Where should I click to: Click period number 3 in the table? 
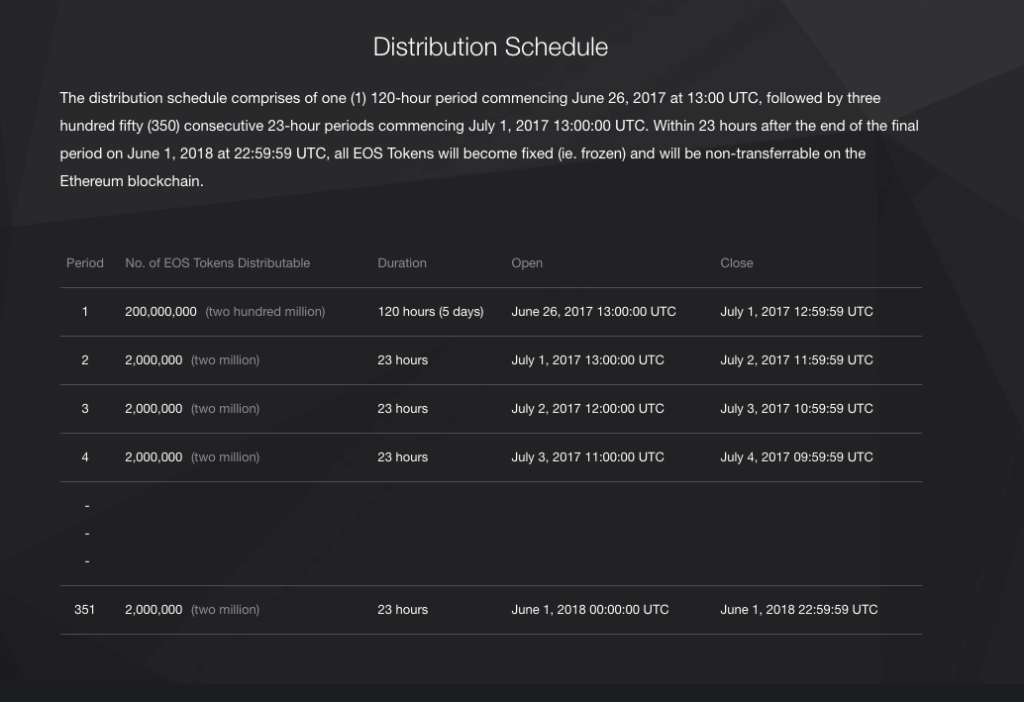[x=85, y=409]
